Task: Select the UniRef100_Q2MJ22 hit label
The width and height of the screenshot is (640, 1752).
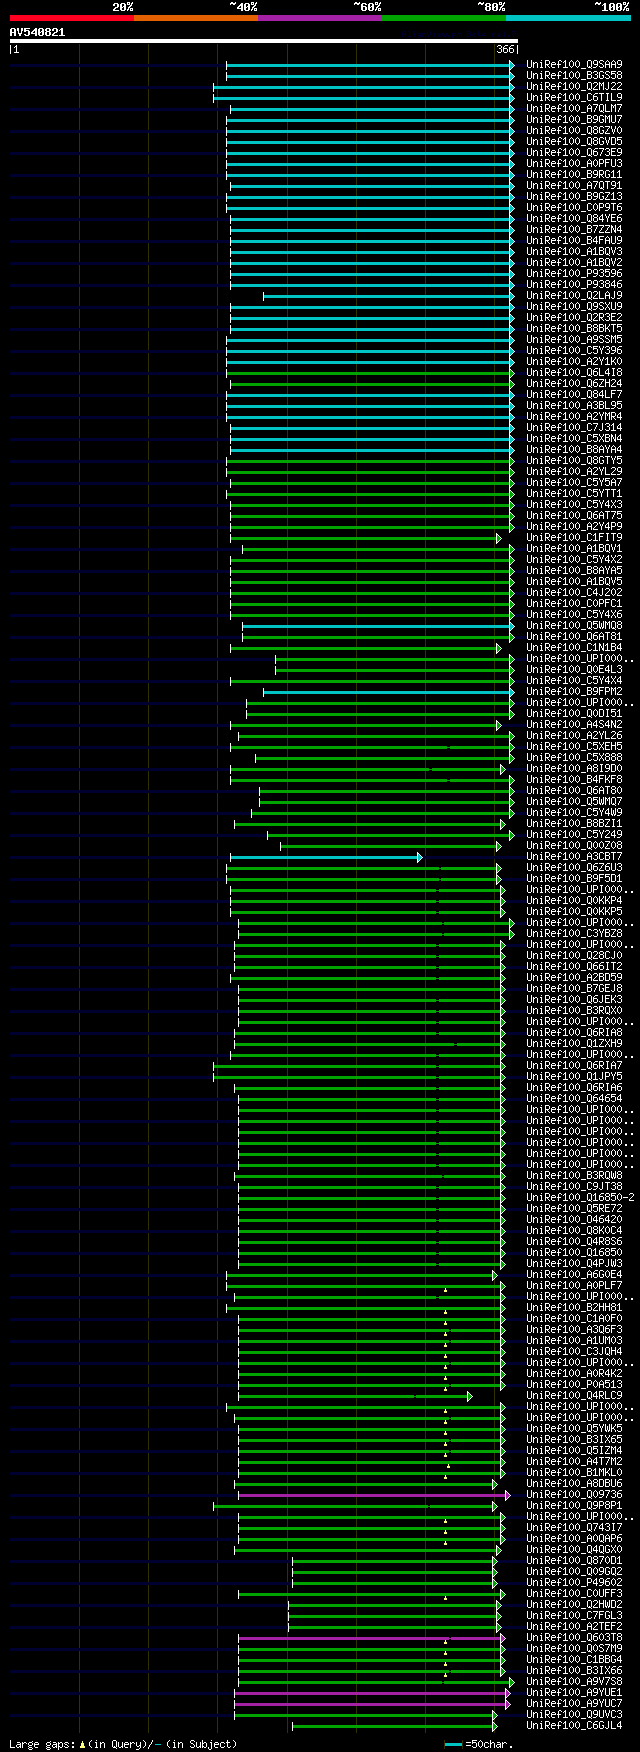Action: [574, 87]
